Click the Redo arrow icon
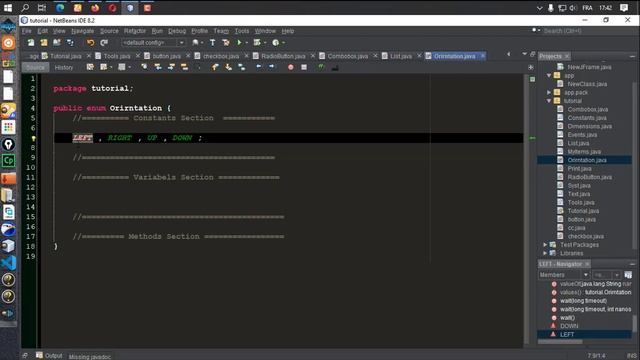This screenshot has height=360, width=640. pyautogui.click(x=104, y=42)
